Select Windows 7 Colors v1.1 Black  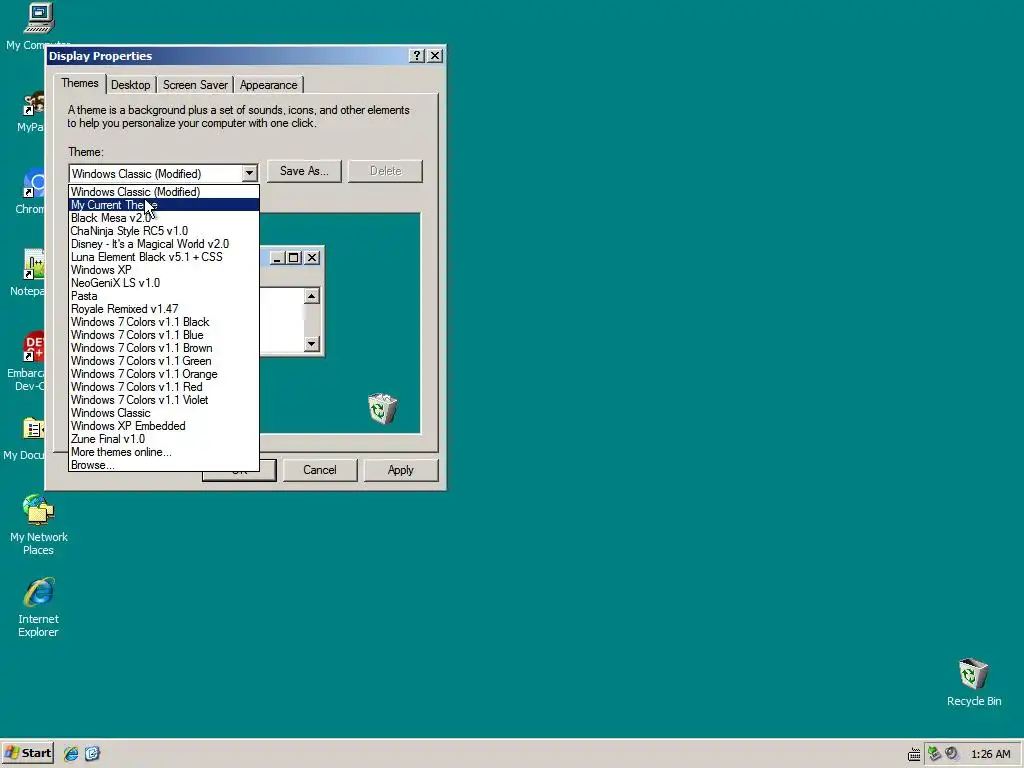coord(164,322)
